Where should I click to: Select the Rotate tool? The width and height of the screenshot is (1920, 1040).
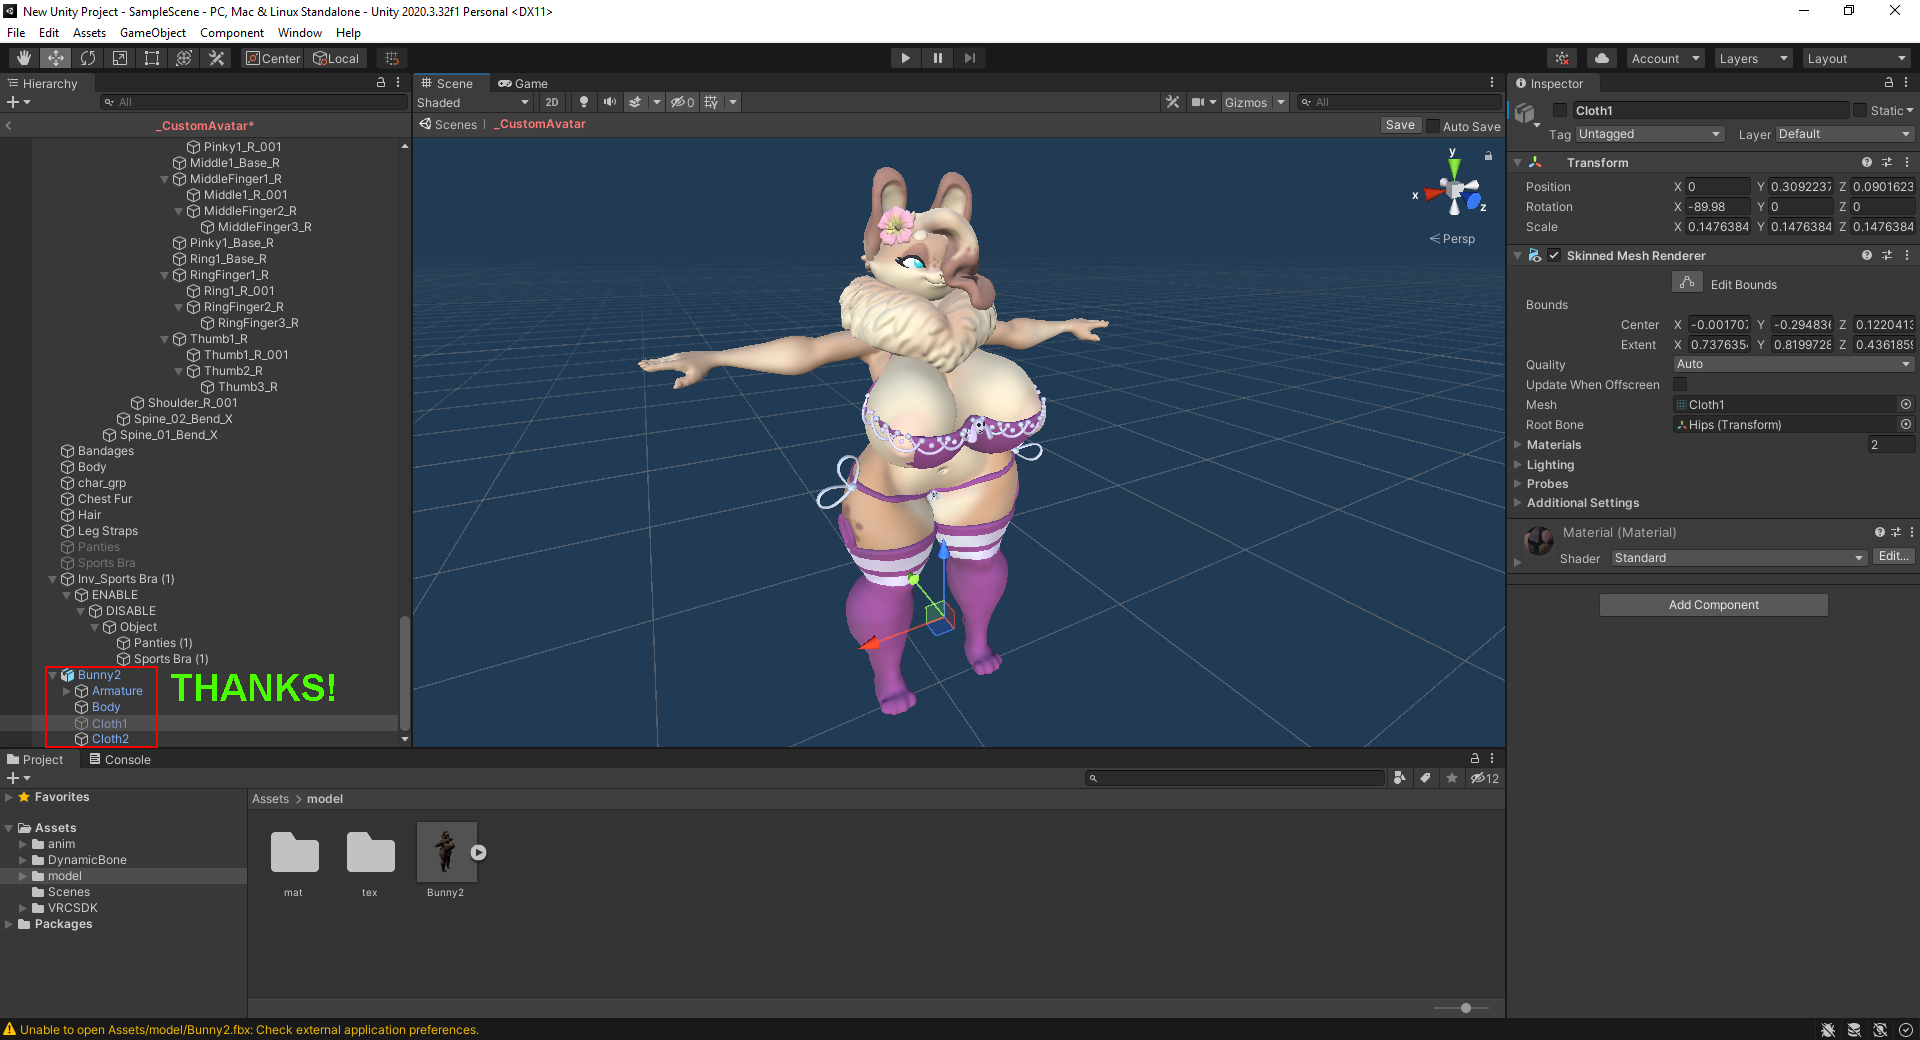[88, 58]
